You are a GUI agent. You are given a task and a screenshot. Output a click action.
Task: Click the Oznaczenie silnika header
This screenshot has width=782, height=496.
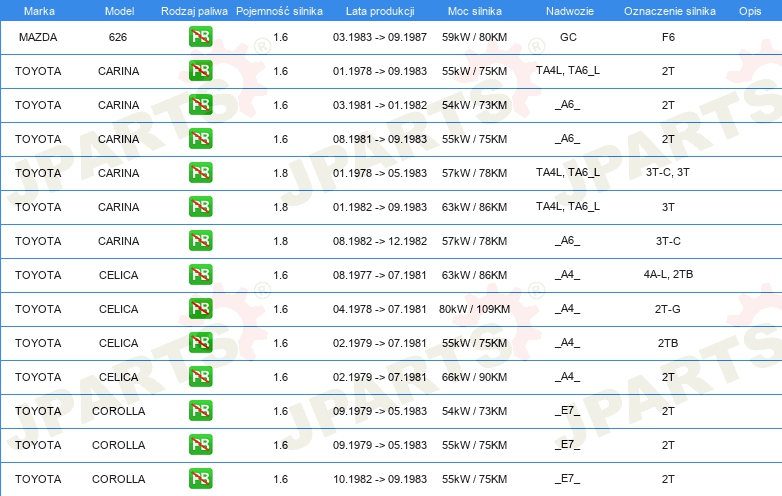(x=669, y=11)
